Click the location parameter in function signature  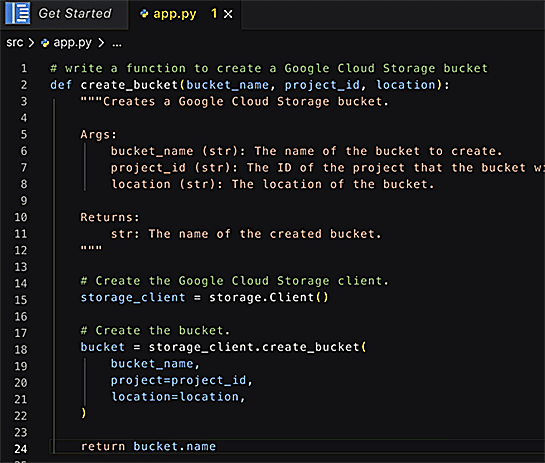click(x=406, y=85)
